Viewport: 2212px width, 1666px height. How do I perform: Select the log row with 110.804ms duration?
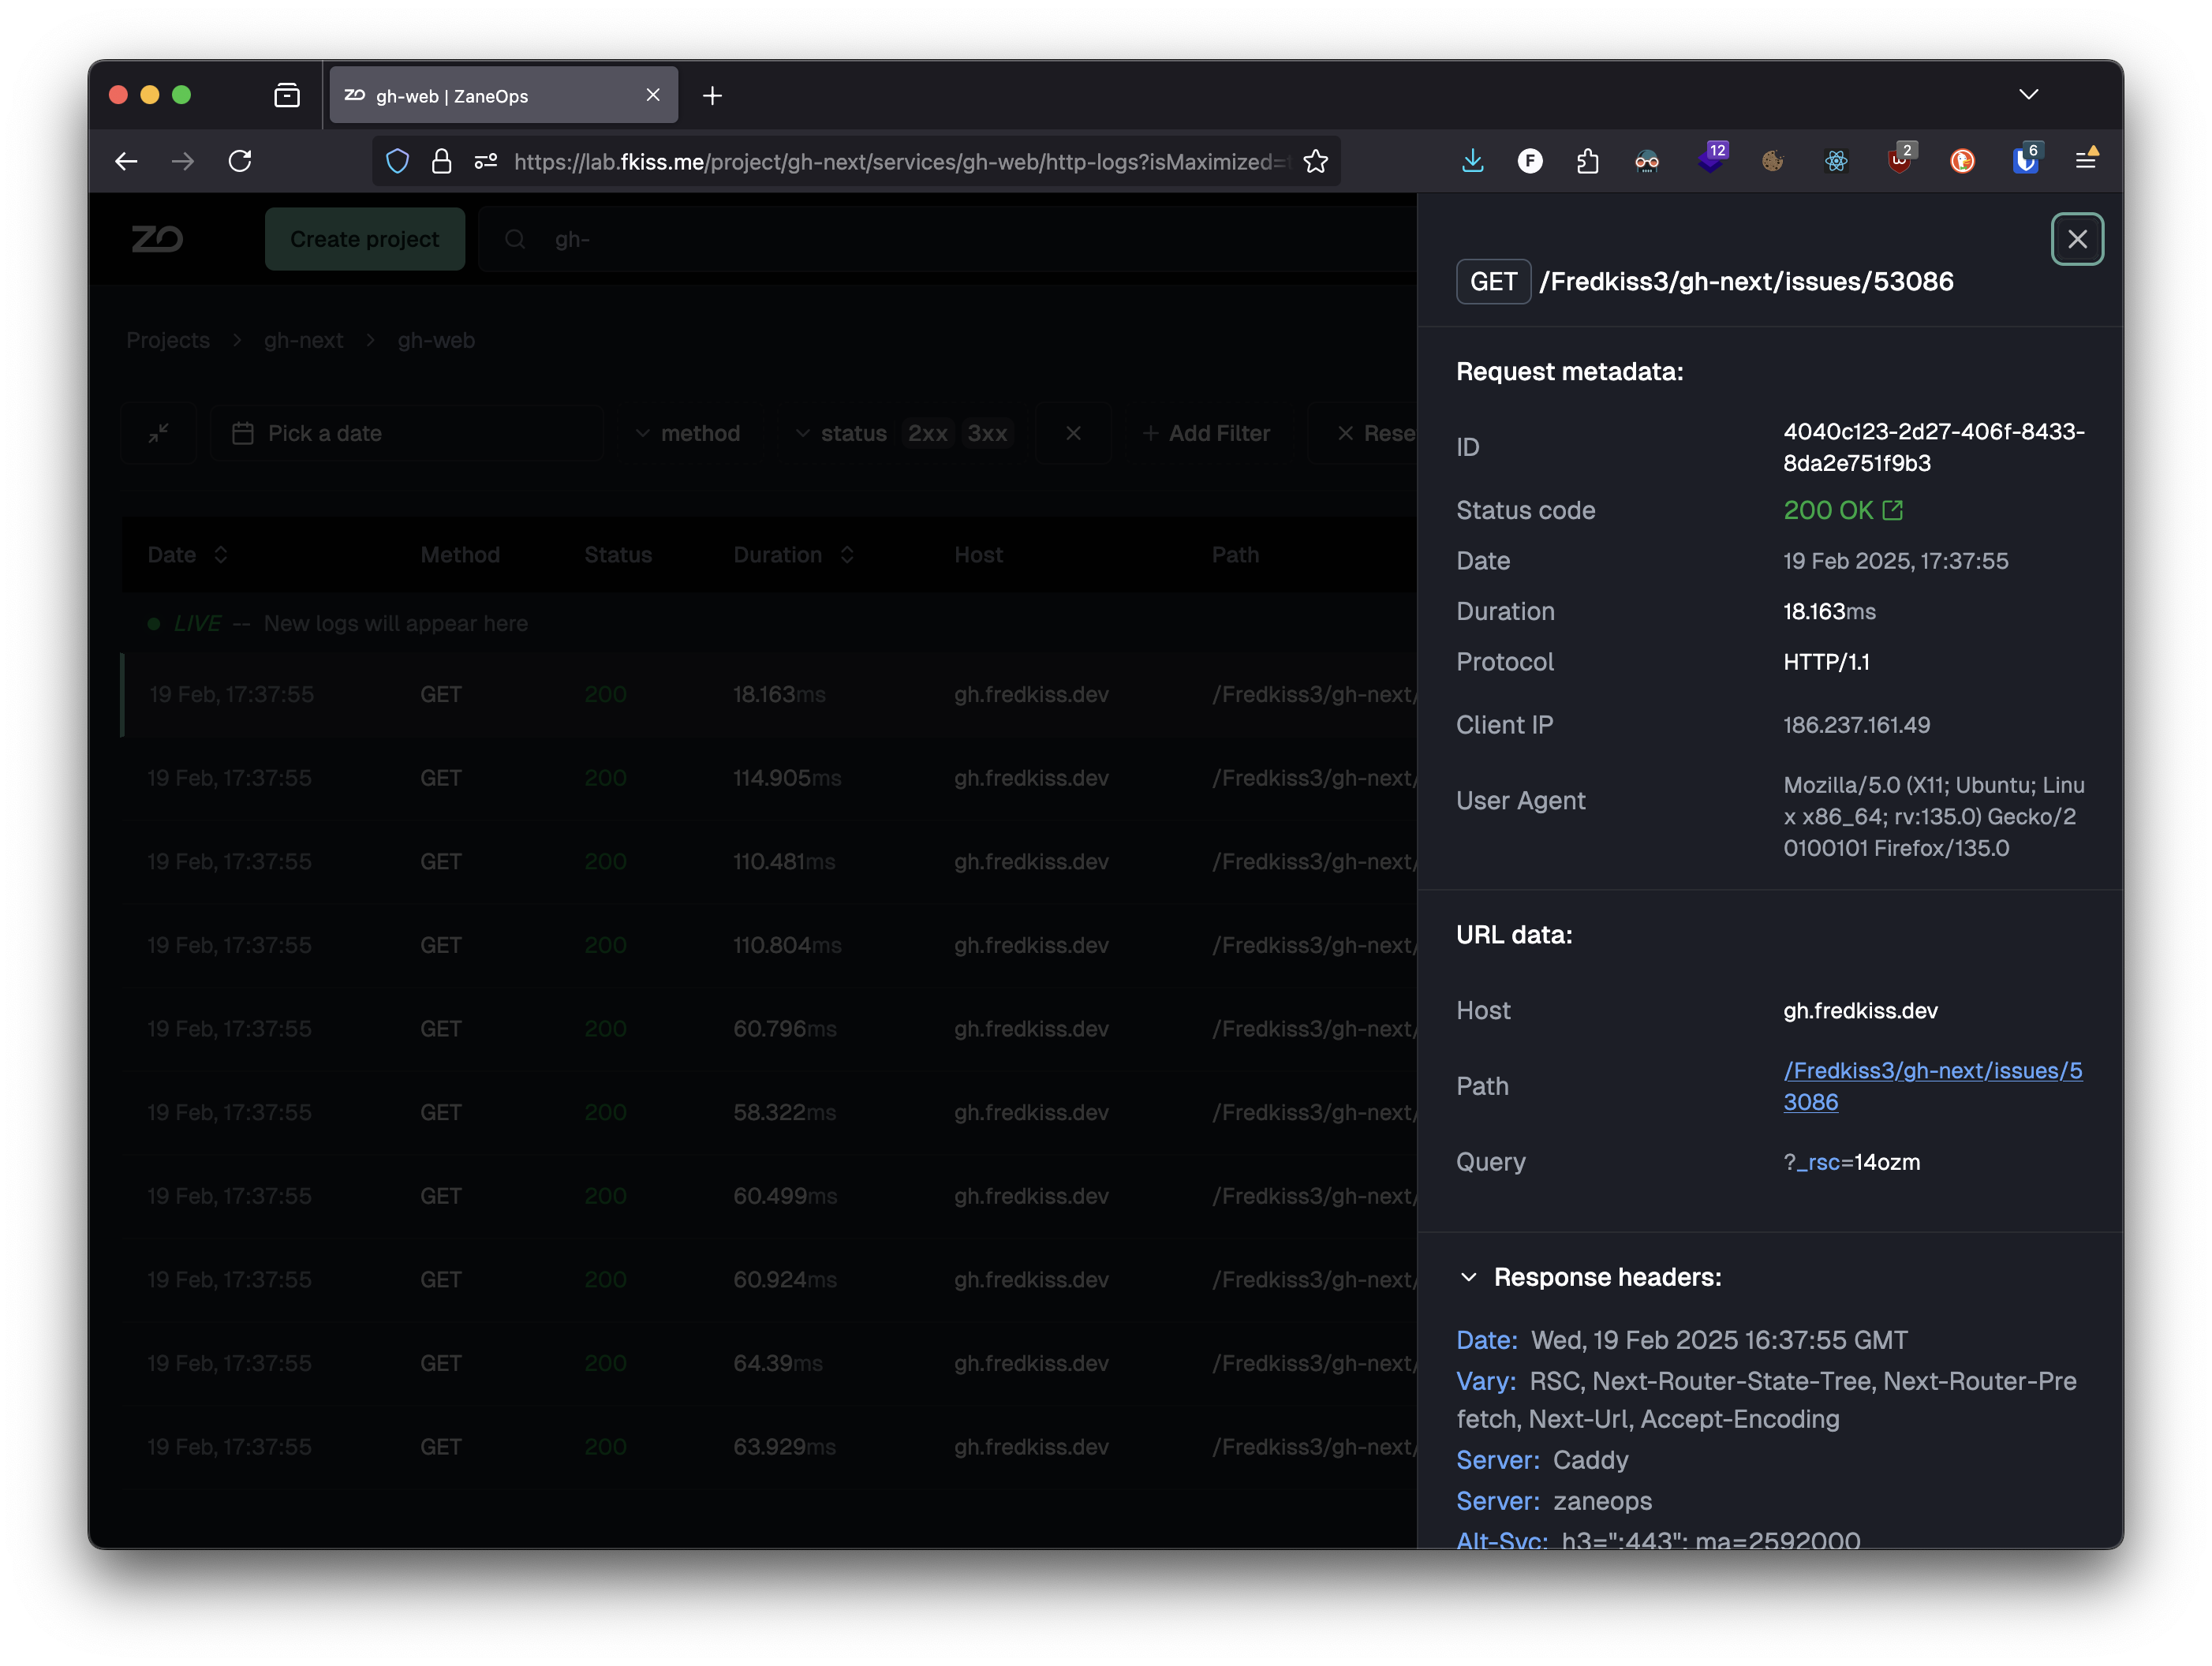coord(768,946)
